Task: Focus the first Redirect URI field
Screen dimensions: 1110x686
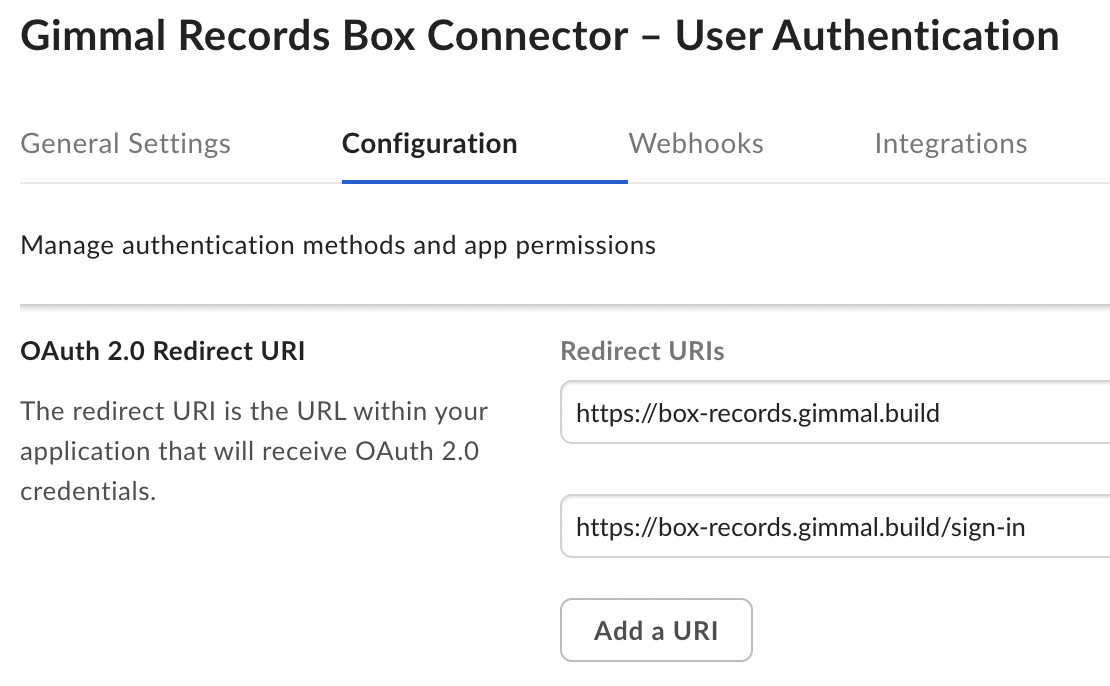Action: point(835,412)
